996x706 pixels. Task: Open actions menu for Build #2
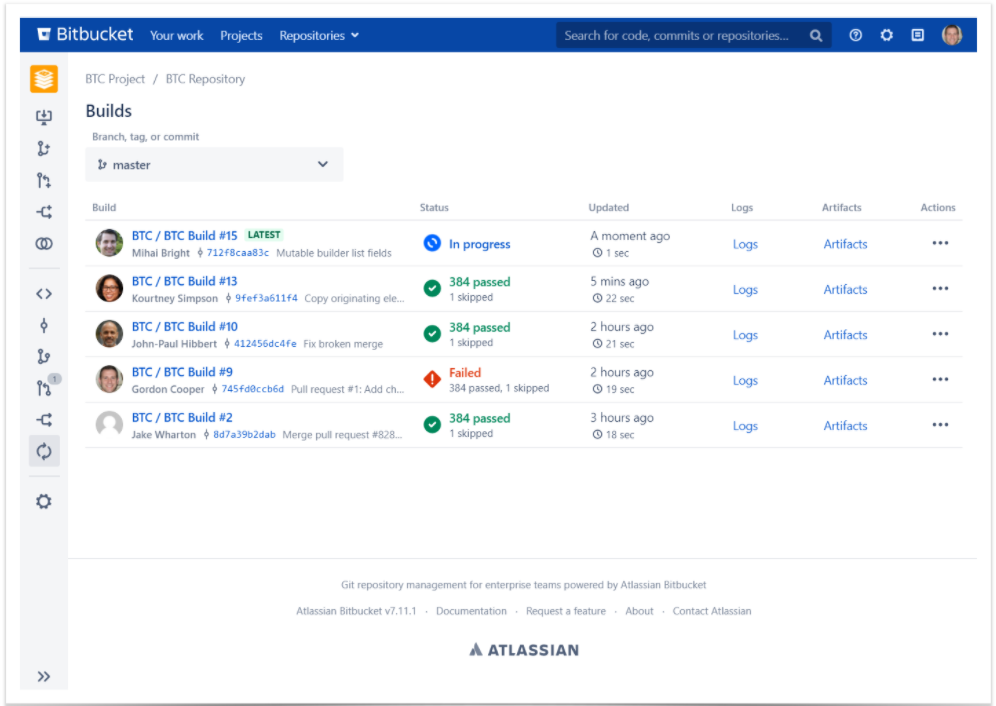(x=940, y=425)
